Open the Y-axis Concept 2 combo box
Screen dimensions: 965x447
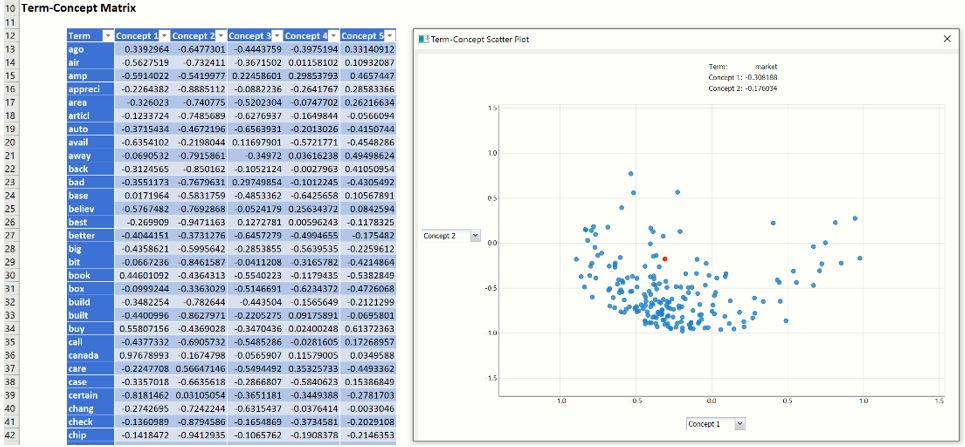click(x=474, y=236)
